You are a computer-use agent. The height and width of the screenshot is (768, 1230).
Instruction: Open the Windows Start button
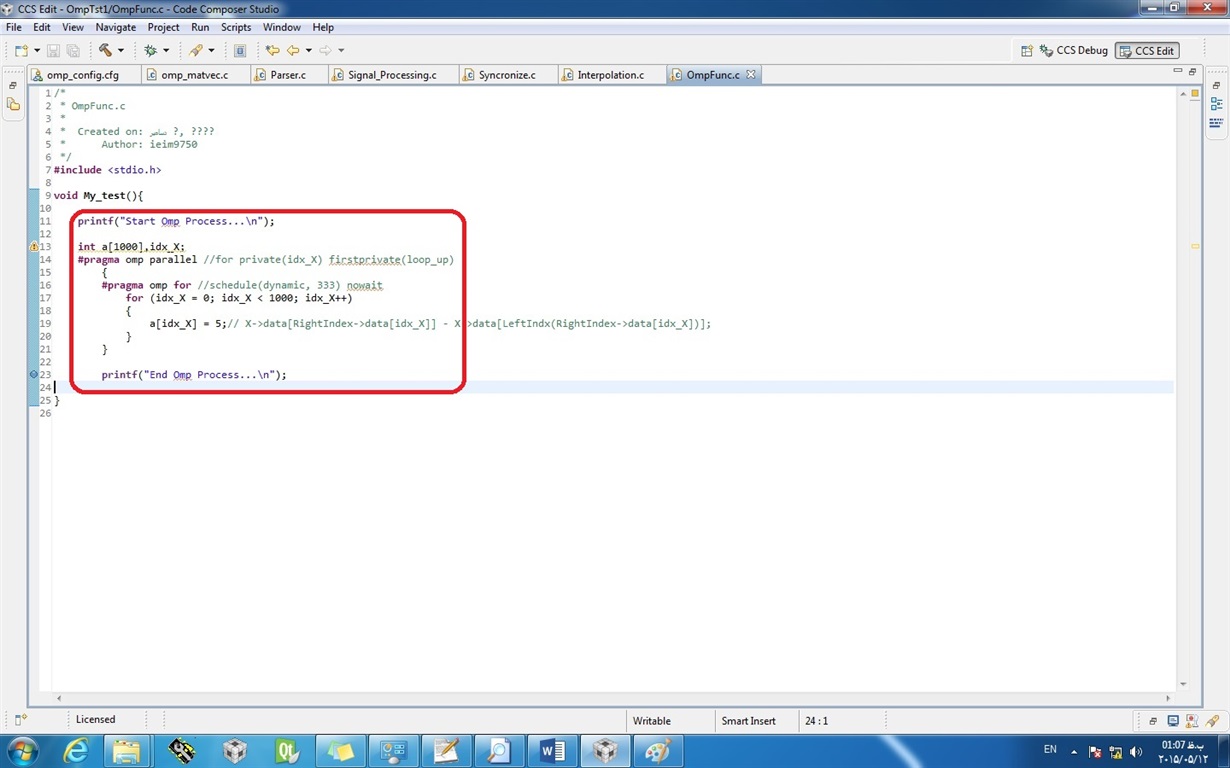[24, 750]
